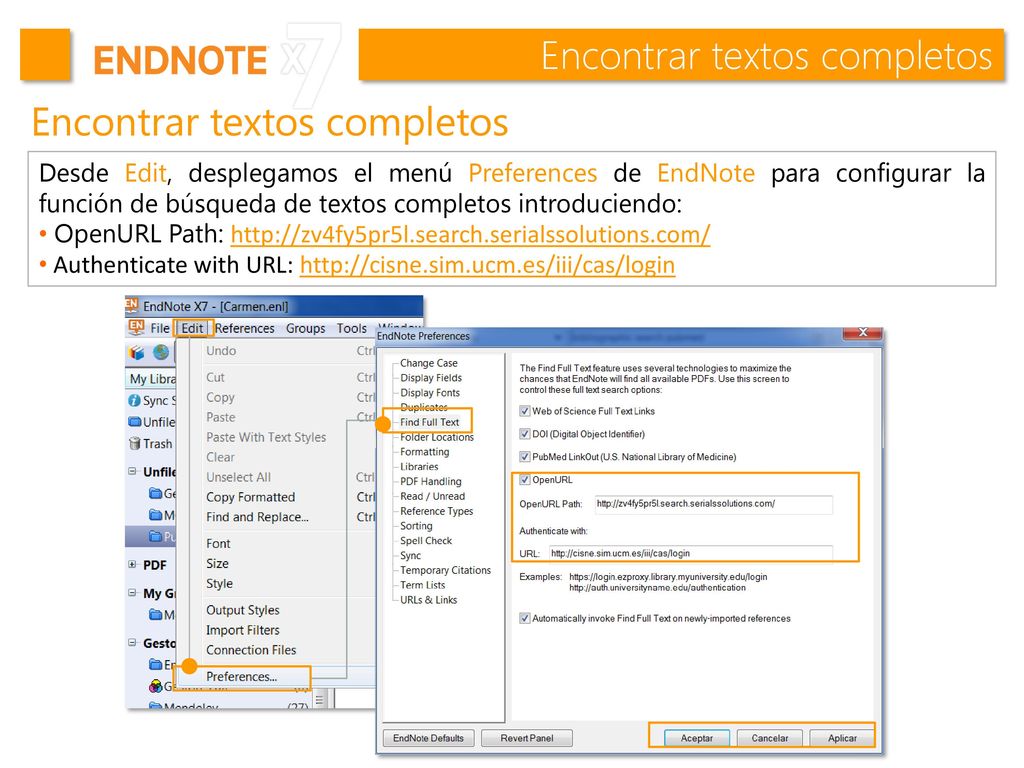Screen dimensions: 1024x768
Task: Select Term Lists preferences category
Action: pos(423,585)
